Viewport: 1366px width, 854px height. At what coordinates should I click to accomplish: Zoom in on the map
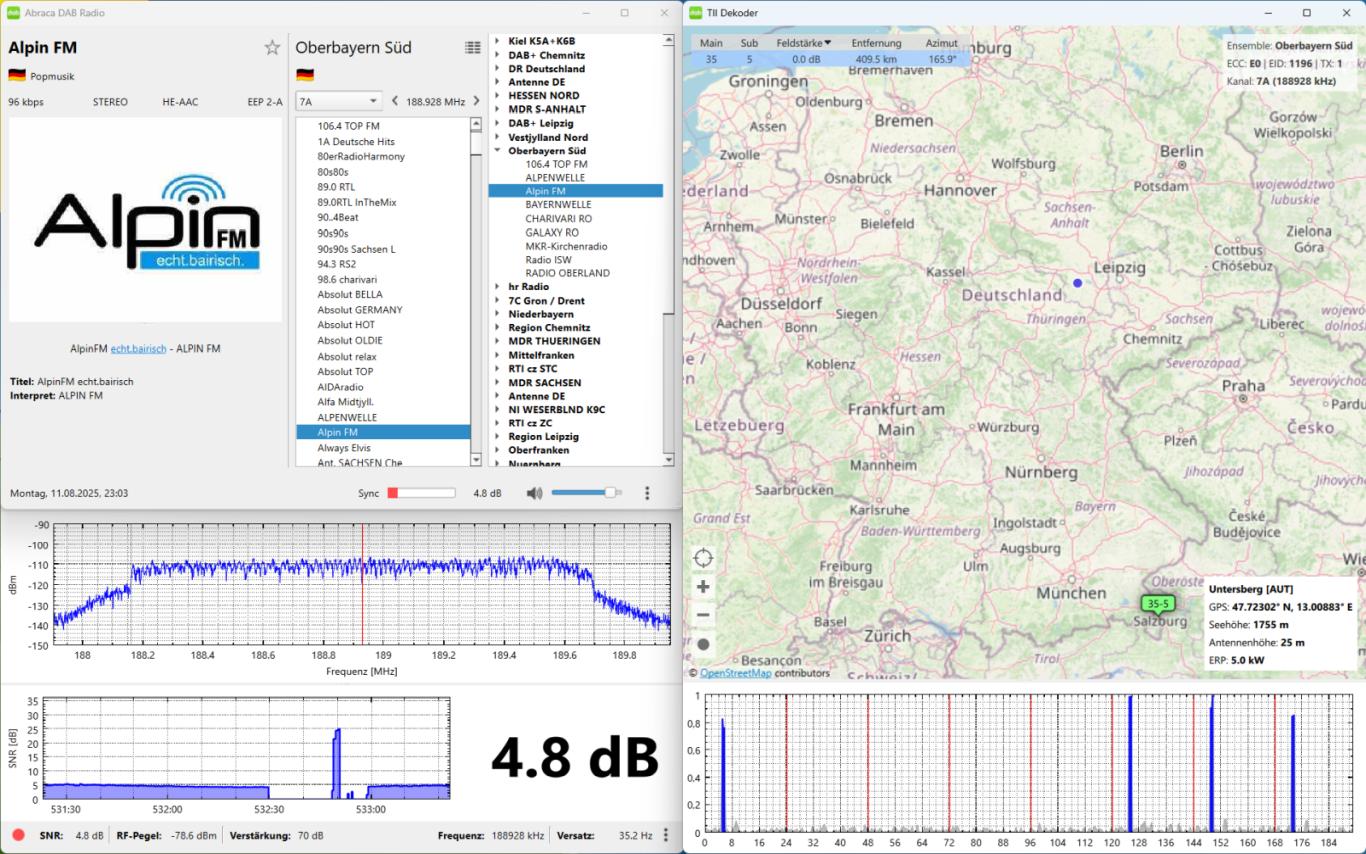[703, 587]
